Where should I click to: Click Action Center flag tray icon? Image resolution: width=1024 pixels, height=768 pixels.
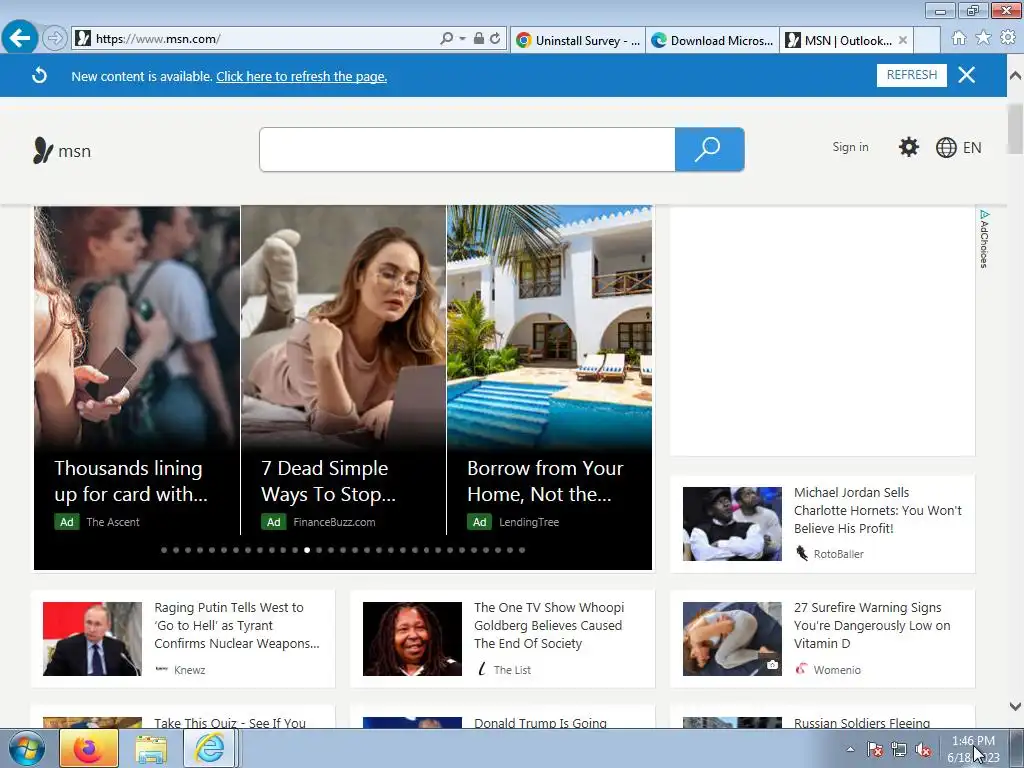click(x=874, y=749)
